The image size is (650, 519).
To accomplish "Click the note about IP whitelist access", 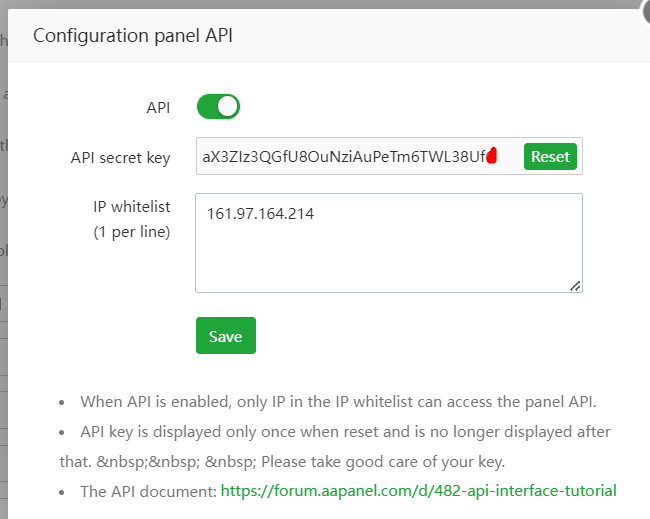I will [x=338, y=402].
